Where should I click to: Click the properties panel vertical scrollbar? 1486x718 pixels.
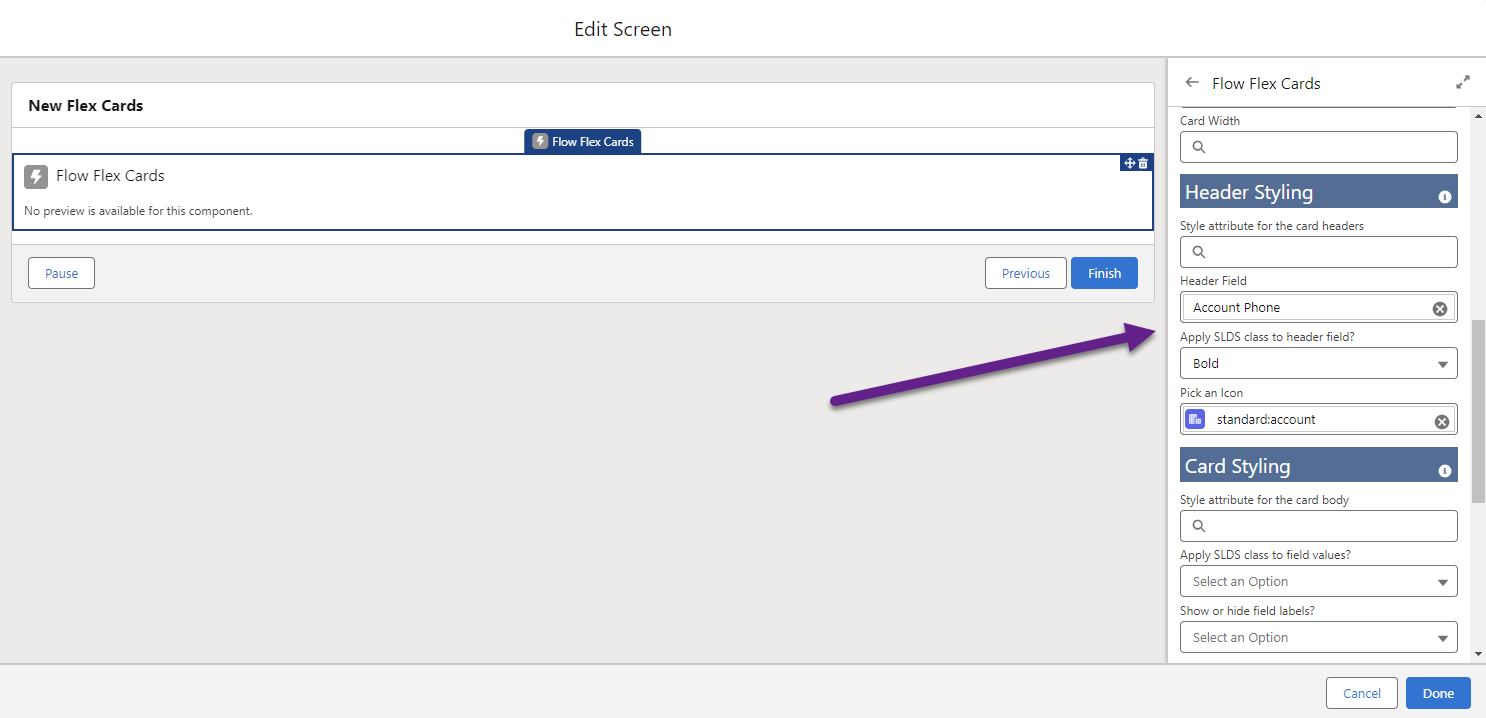pyautogui.click(x=1478, y=410)
